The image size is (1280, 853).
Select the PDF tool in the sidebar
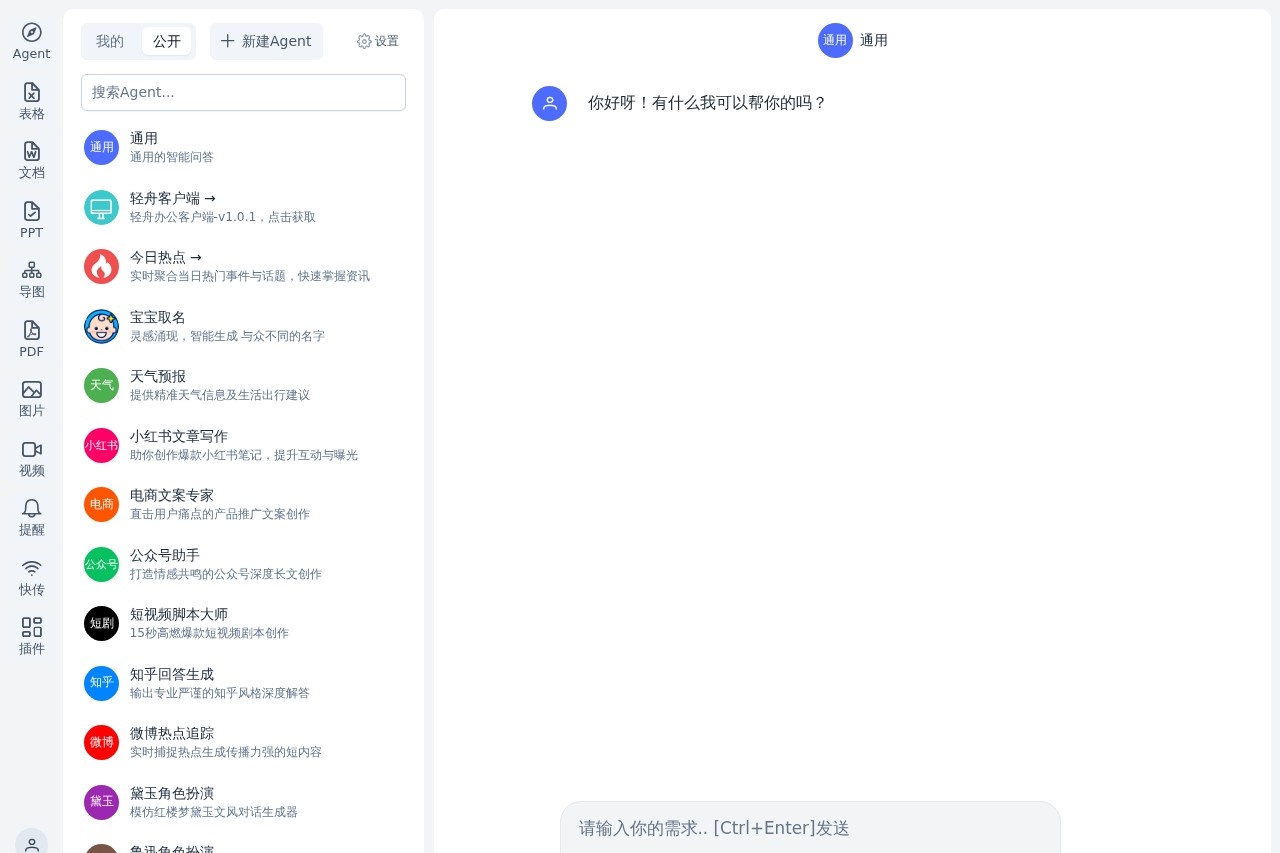click(x=31, y=338)
